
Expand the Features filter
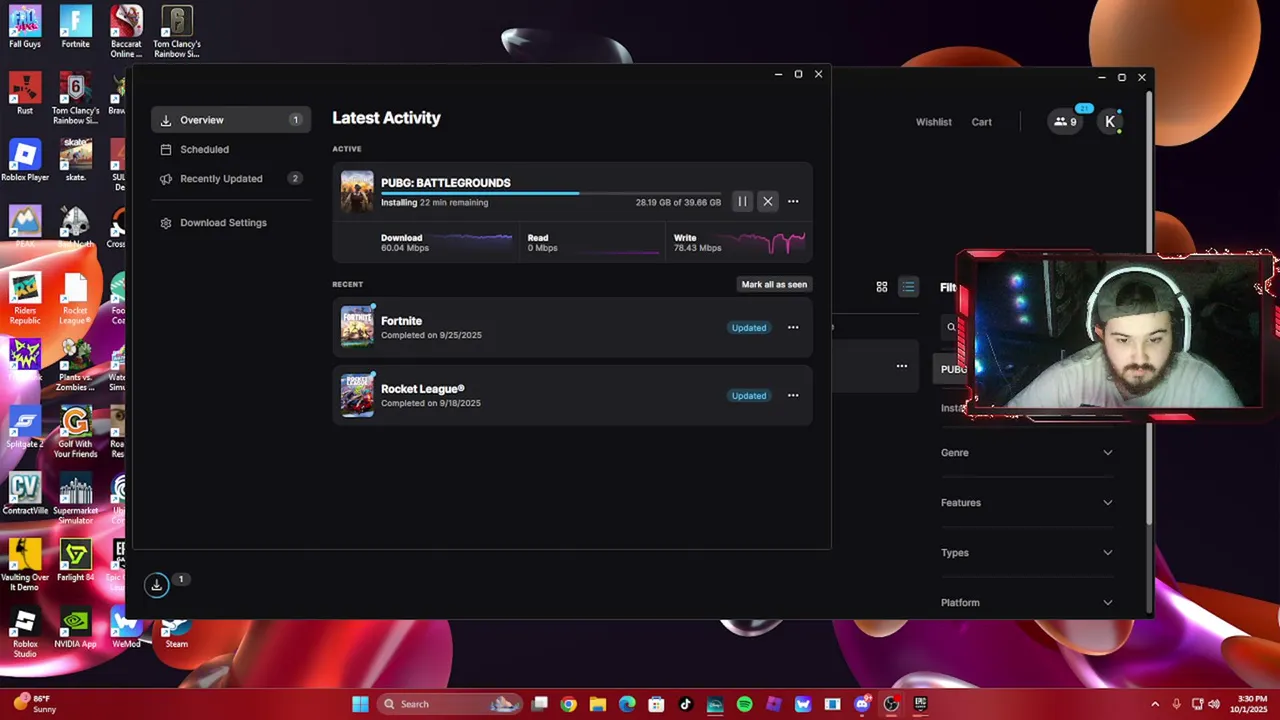1027,503
